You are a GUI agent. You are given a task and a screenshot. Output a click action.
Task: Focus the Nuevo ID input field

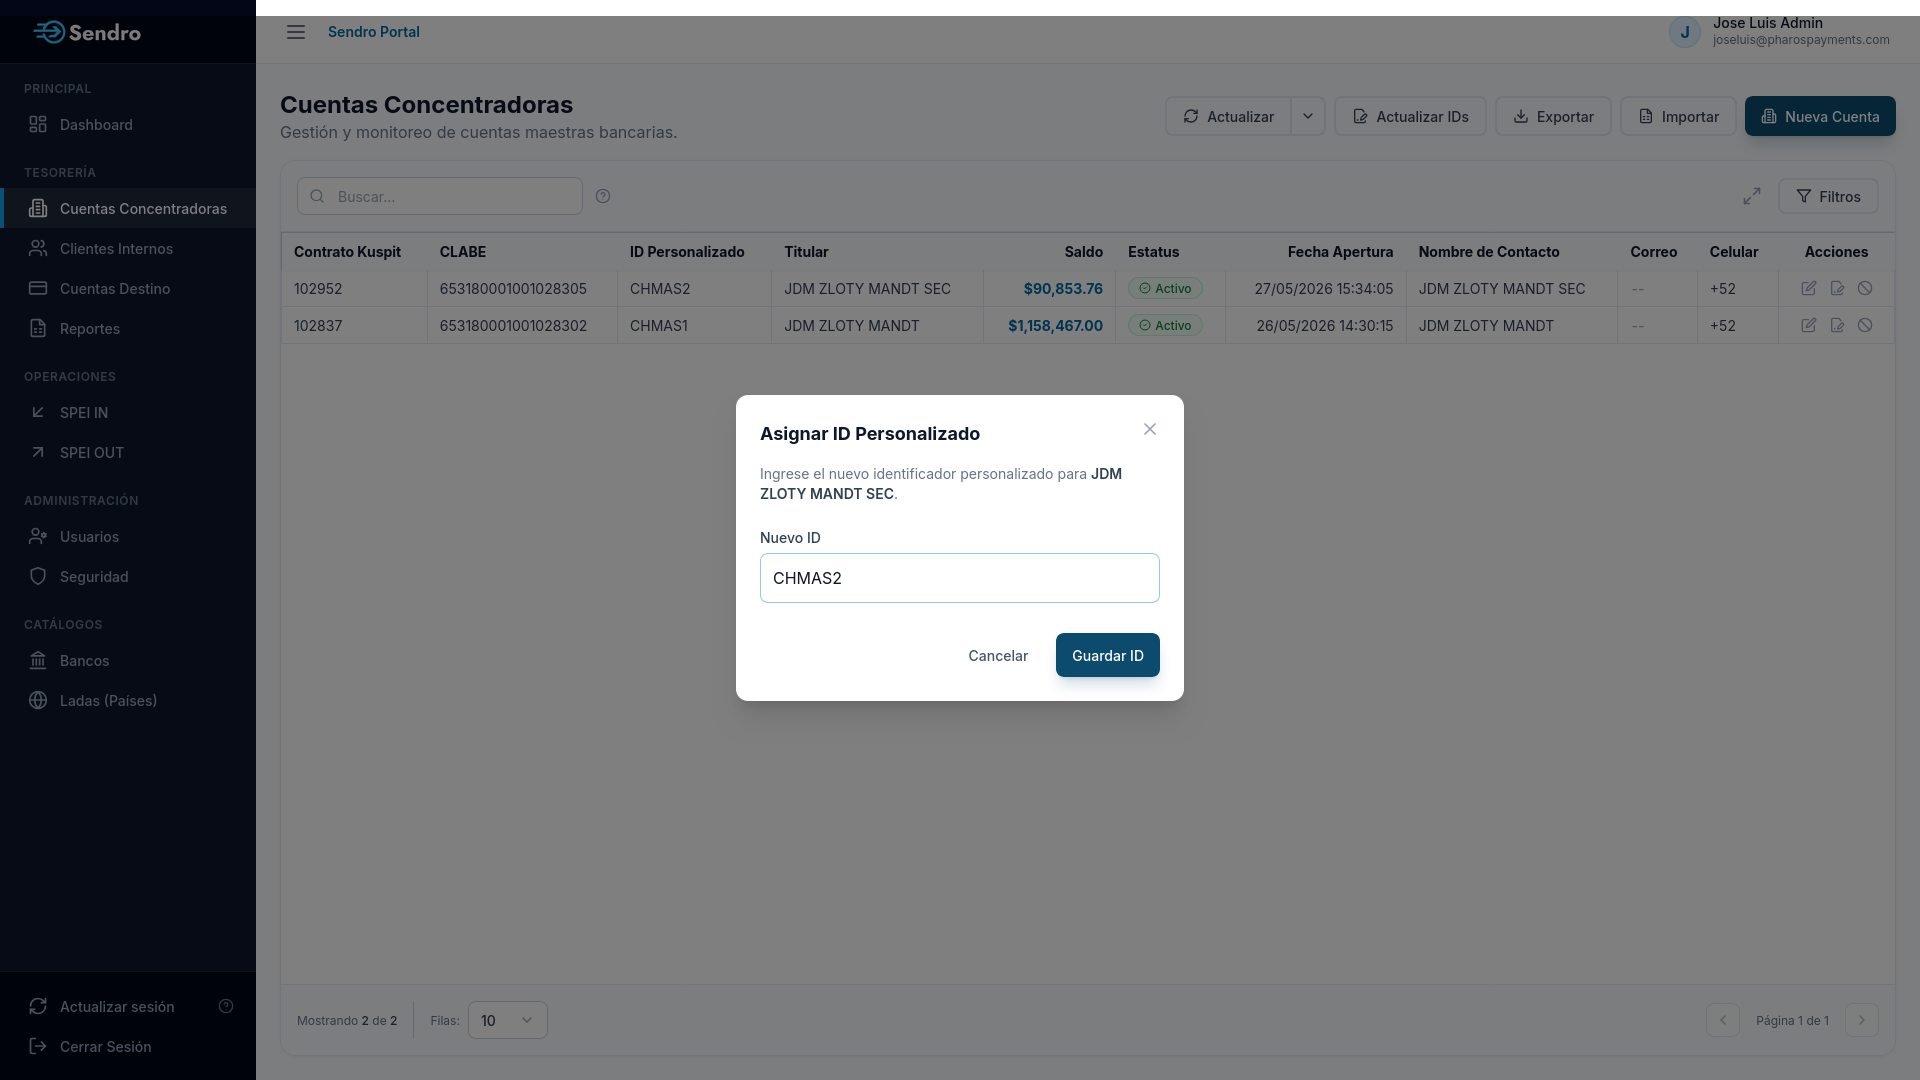click(960, 578)
